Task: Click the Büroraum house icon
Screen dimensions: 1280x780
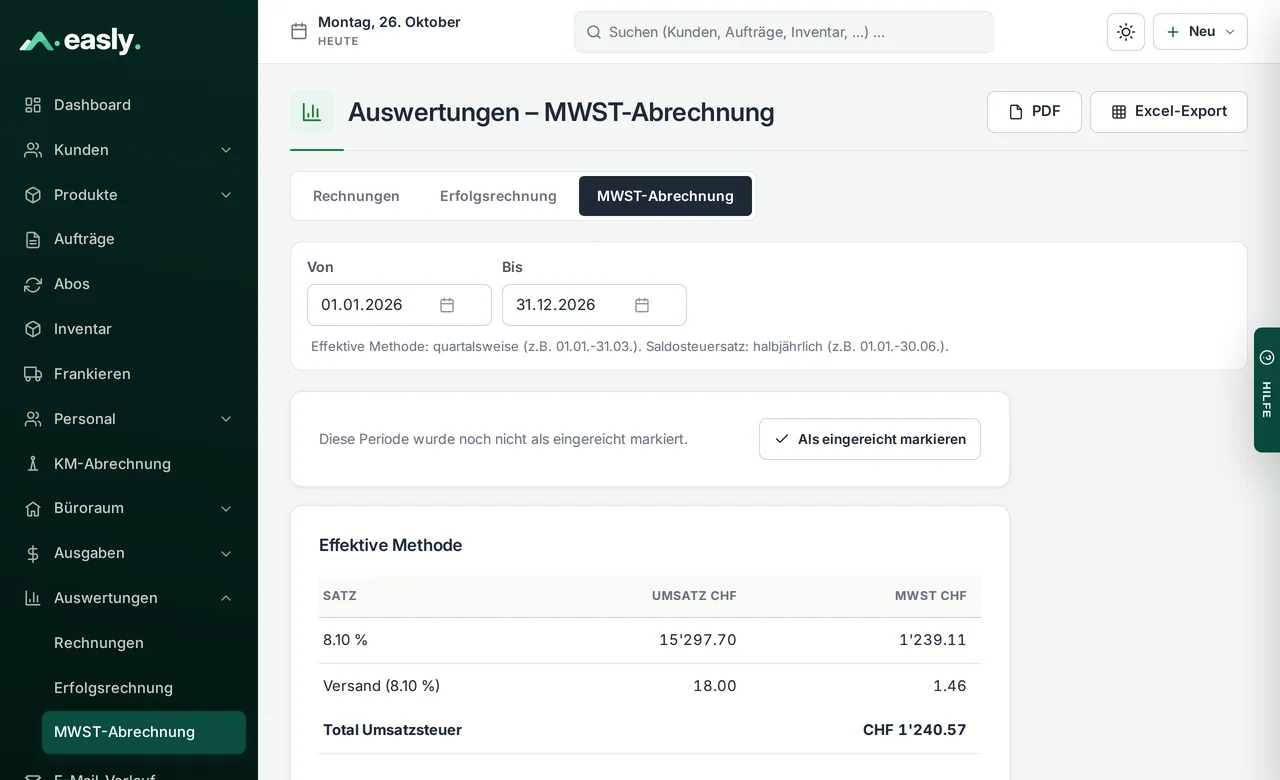Action: click(33, 508)
